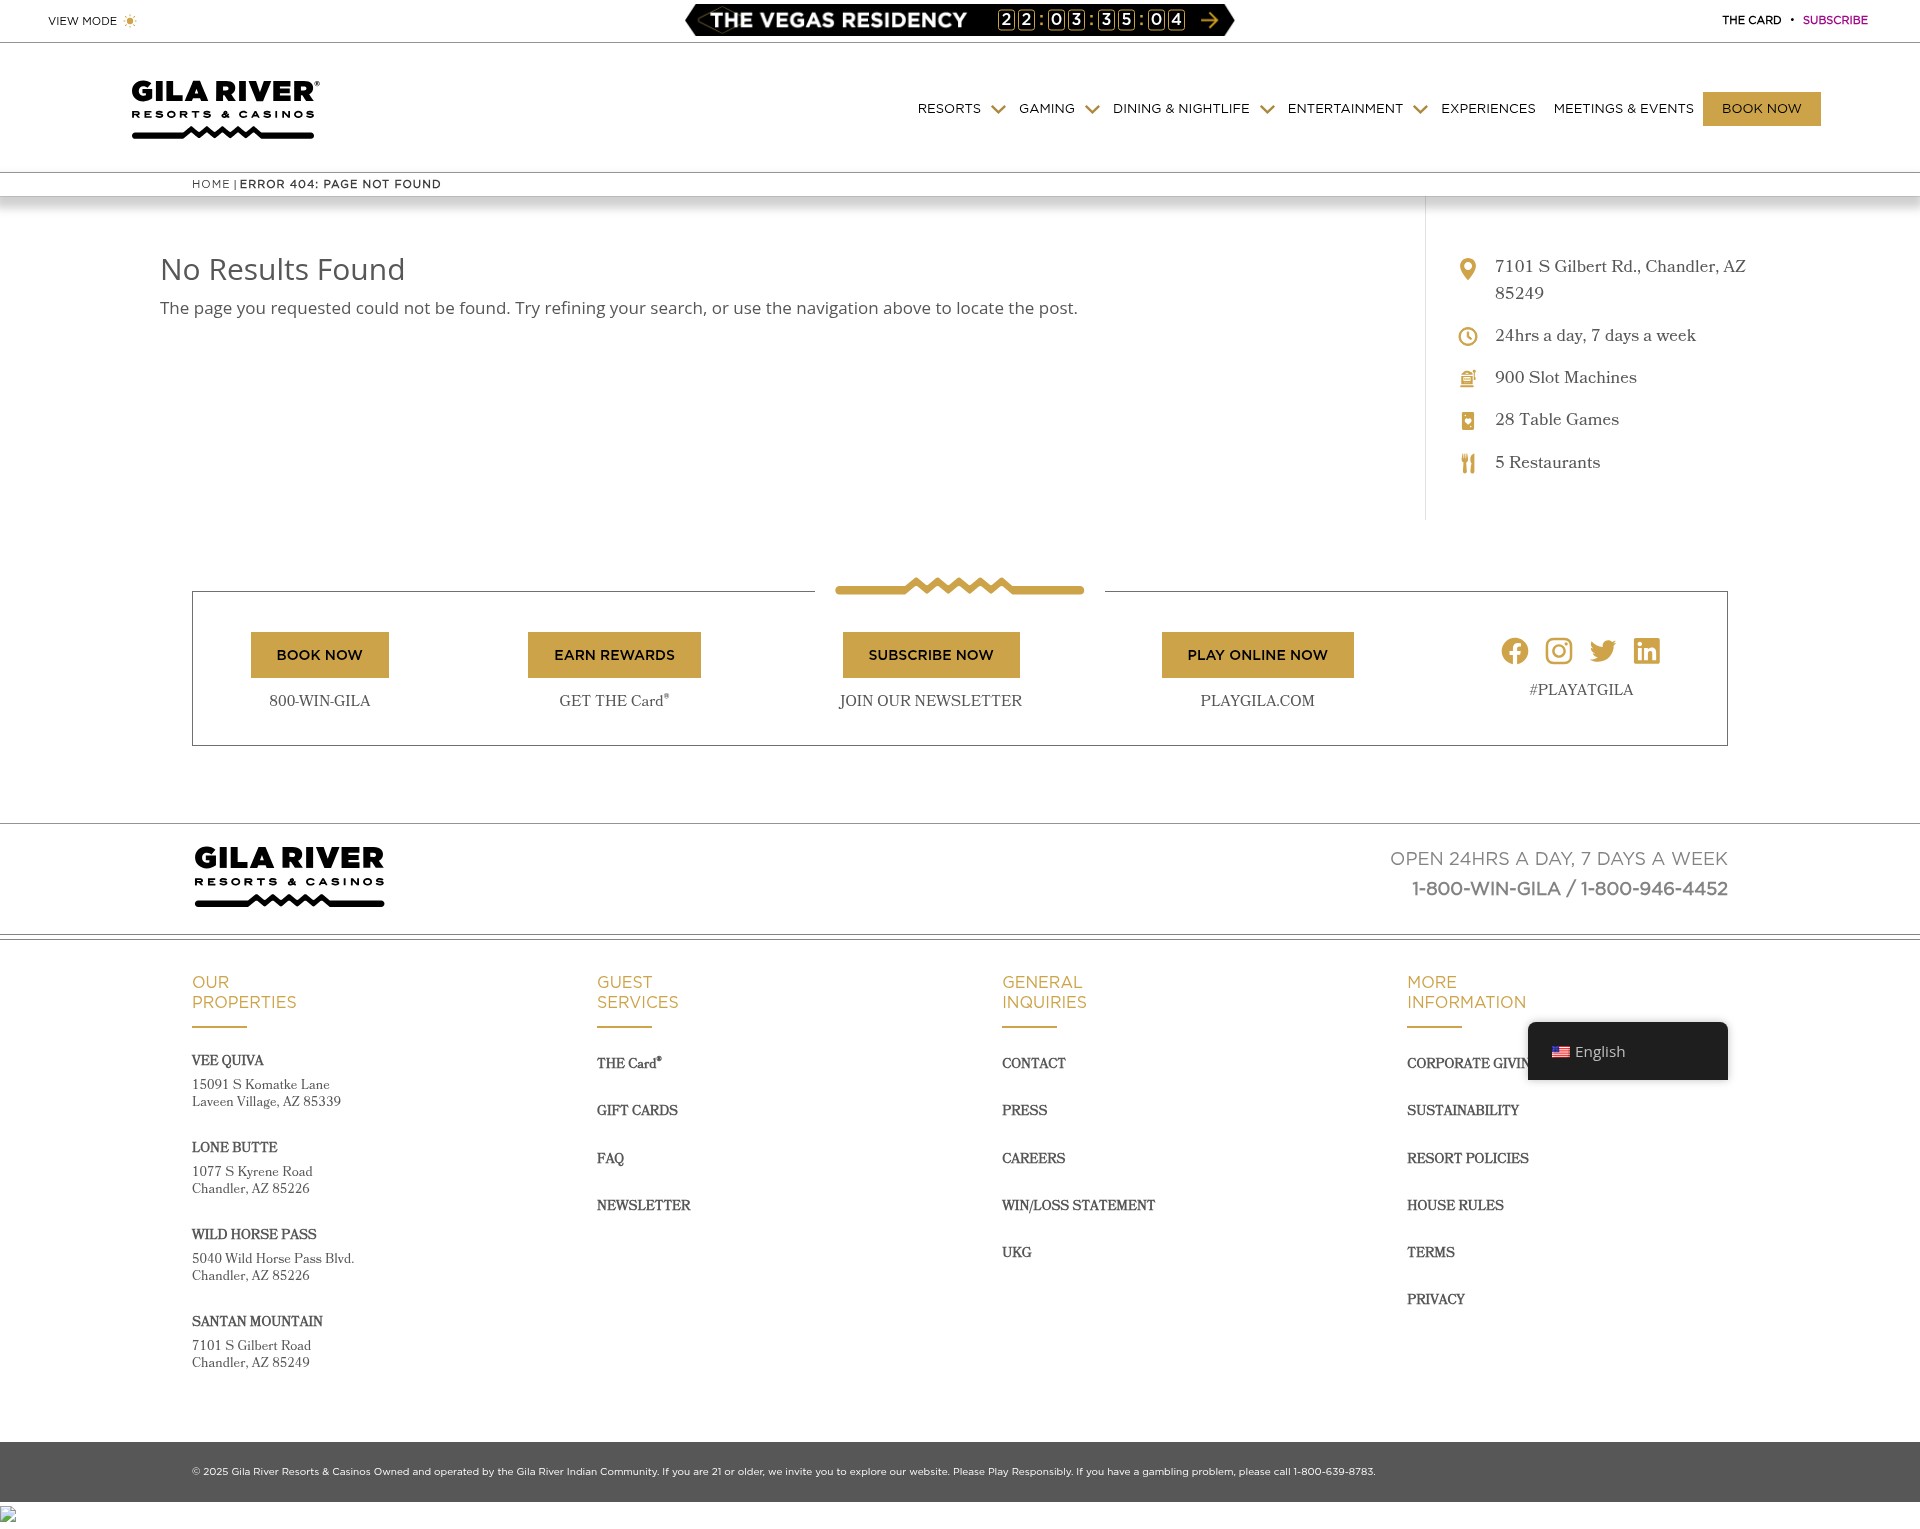Click the Home breadcrumb link
The image size is (1920, 1529).
coord(211,184)
